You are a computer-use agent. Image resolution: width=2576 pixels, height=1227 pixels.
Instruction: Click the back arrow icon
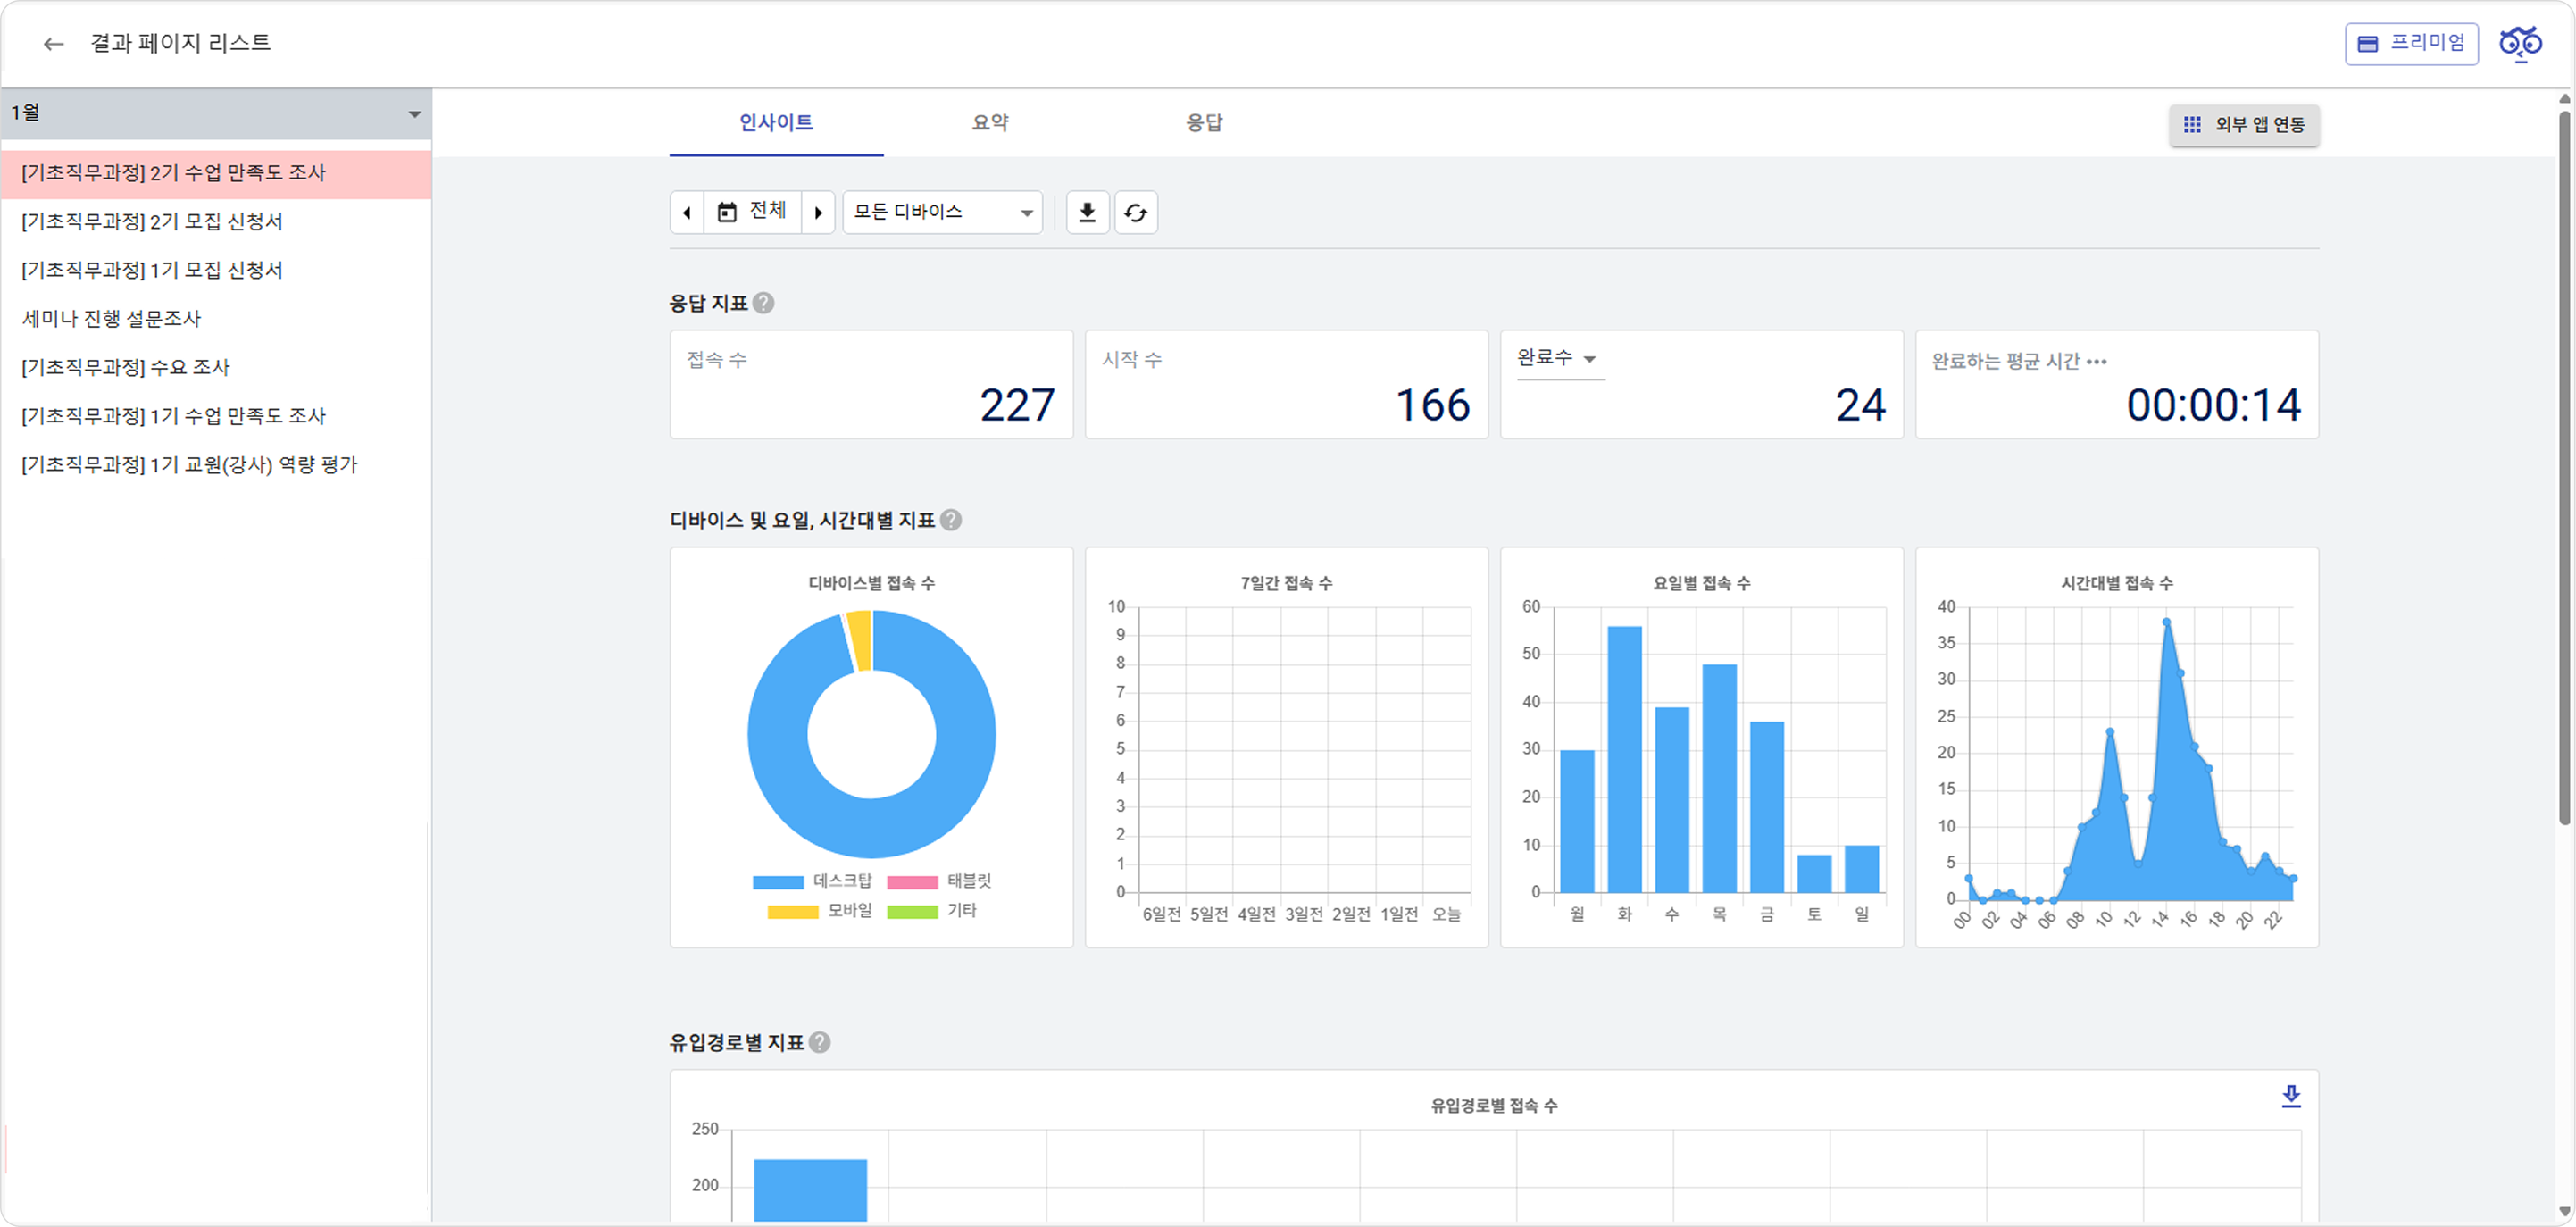tap(53, 44)
